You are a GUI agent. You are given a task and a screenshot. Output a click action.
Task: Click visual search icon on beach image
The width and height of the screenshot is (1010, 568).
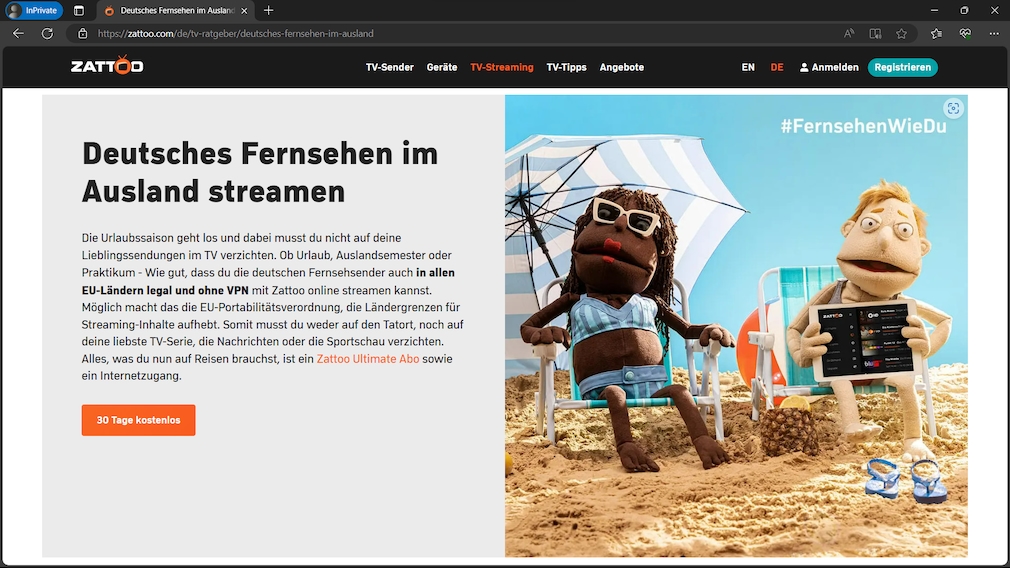tap(953, 108)
